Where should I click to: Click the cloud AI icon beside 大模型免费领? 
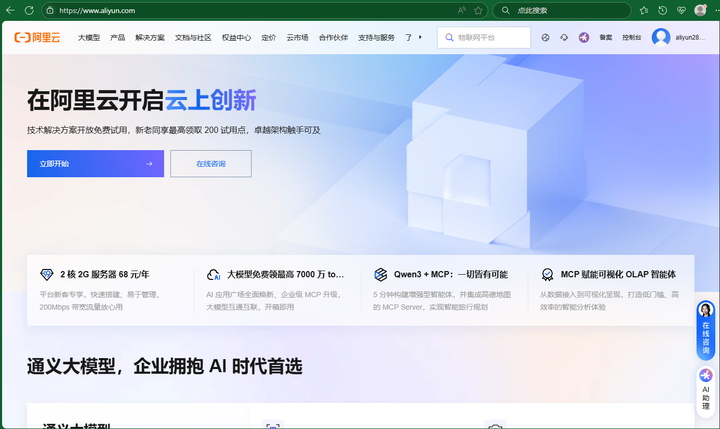click(x=214, y=274)
